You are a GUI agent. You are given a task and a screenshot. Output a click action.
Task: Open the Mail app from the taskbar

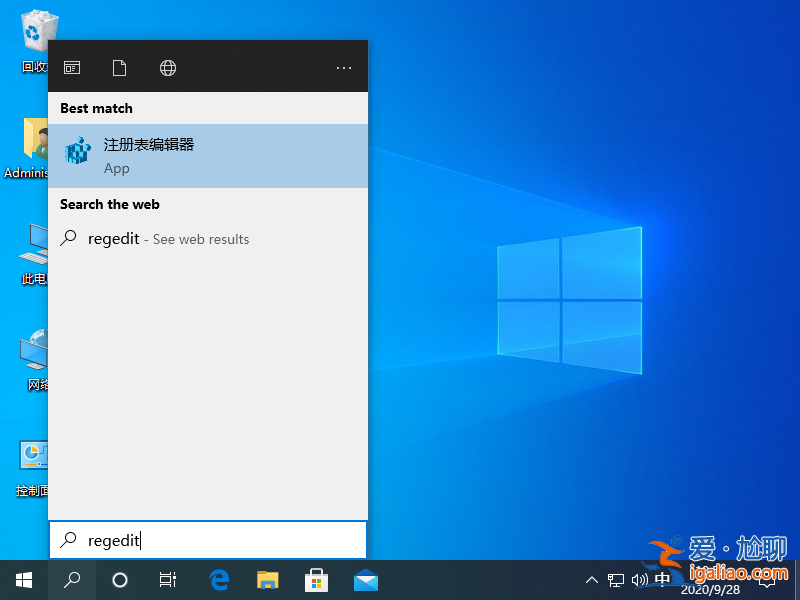[365, 580]
